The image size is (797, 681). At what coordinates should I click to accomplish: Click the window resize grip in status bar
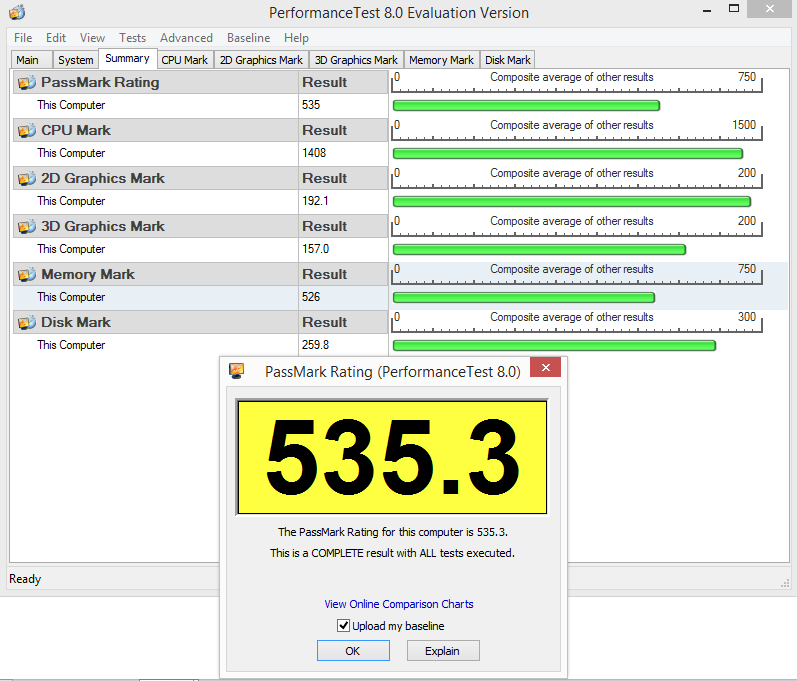pos(785,583)
